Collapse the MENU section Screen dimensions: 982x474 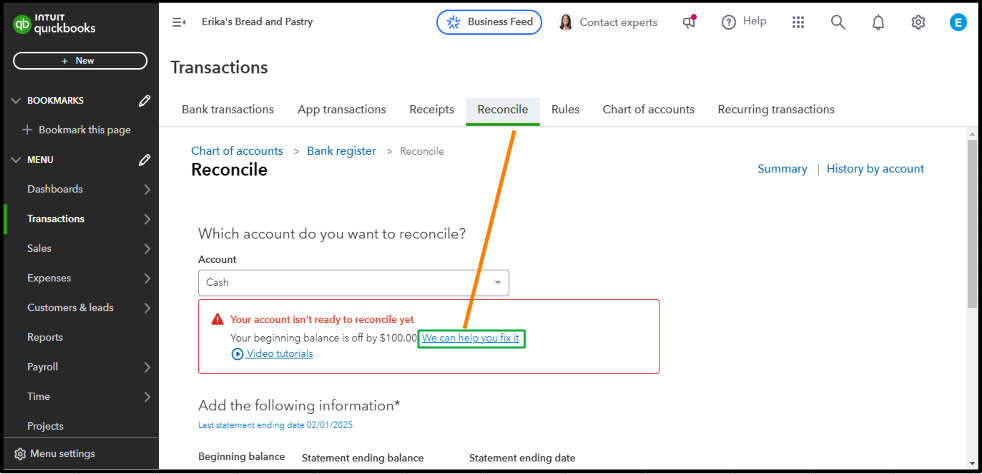pos(16,160)
